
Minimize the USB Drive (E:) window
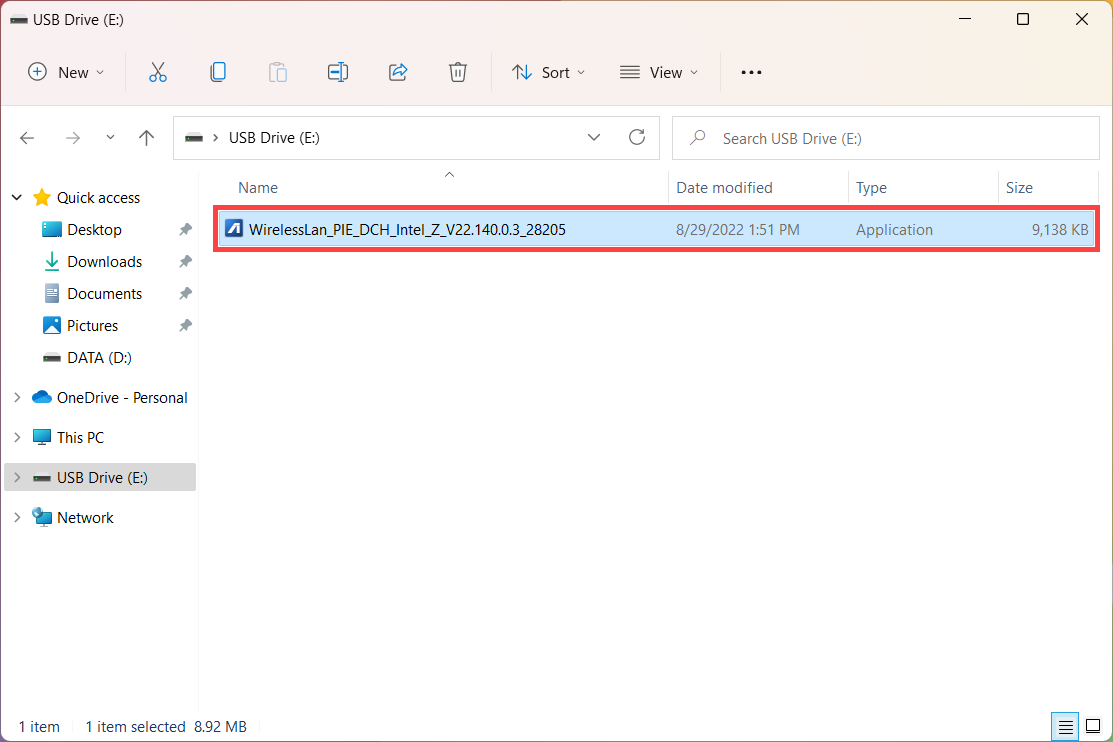[965, 19]
